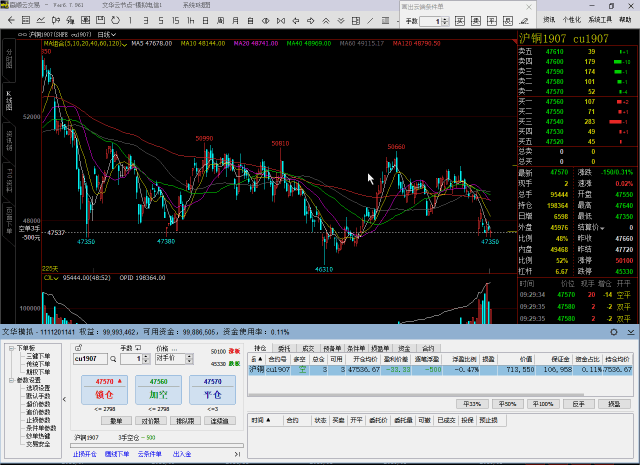Collapse the trading panel with double chevron

tap(631, 332)
